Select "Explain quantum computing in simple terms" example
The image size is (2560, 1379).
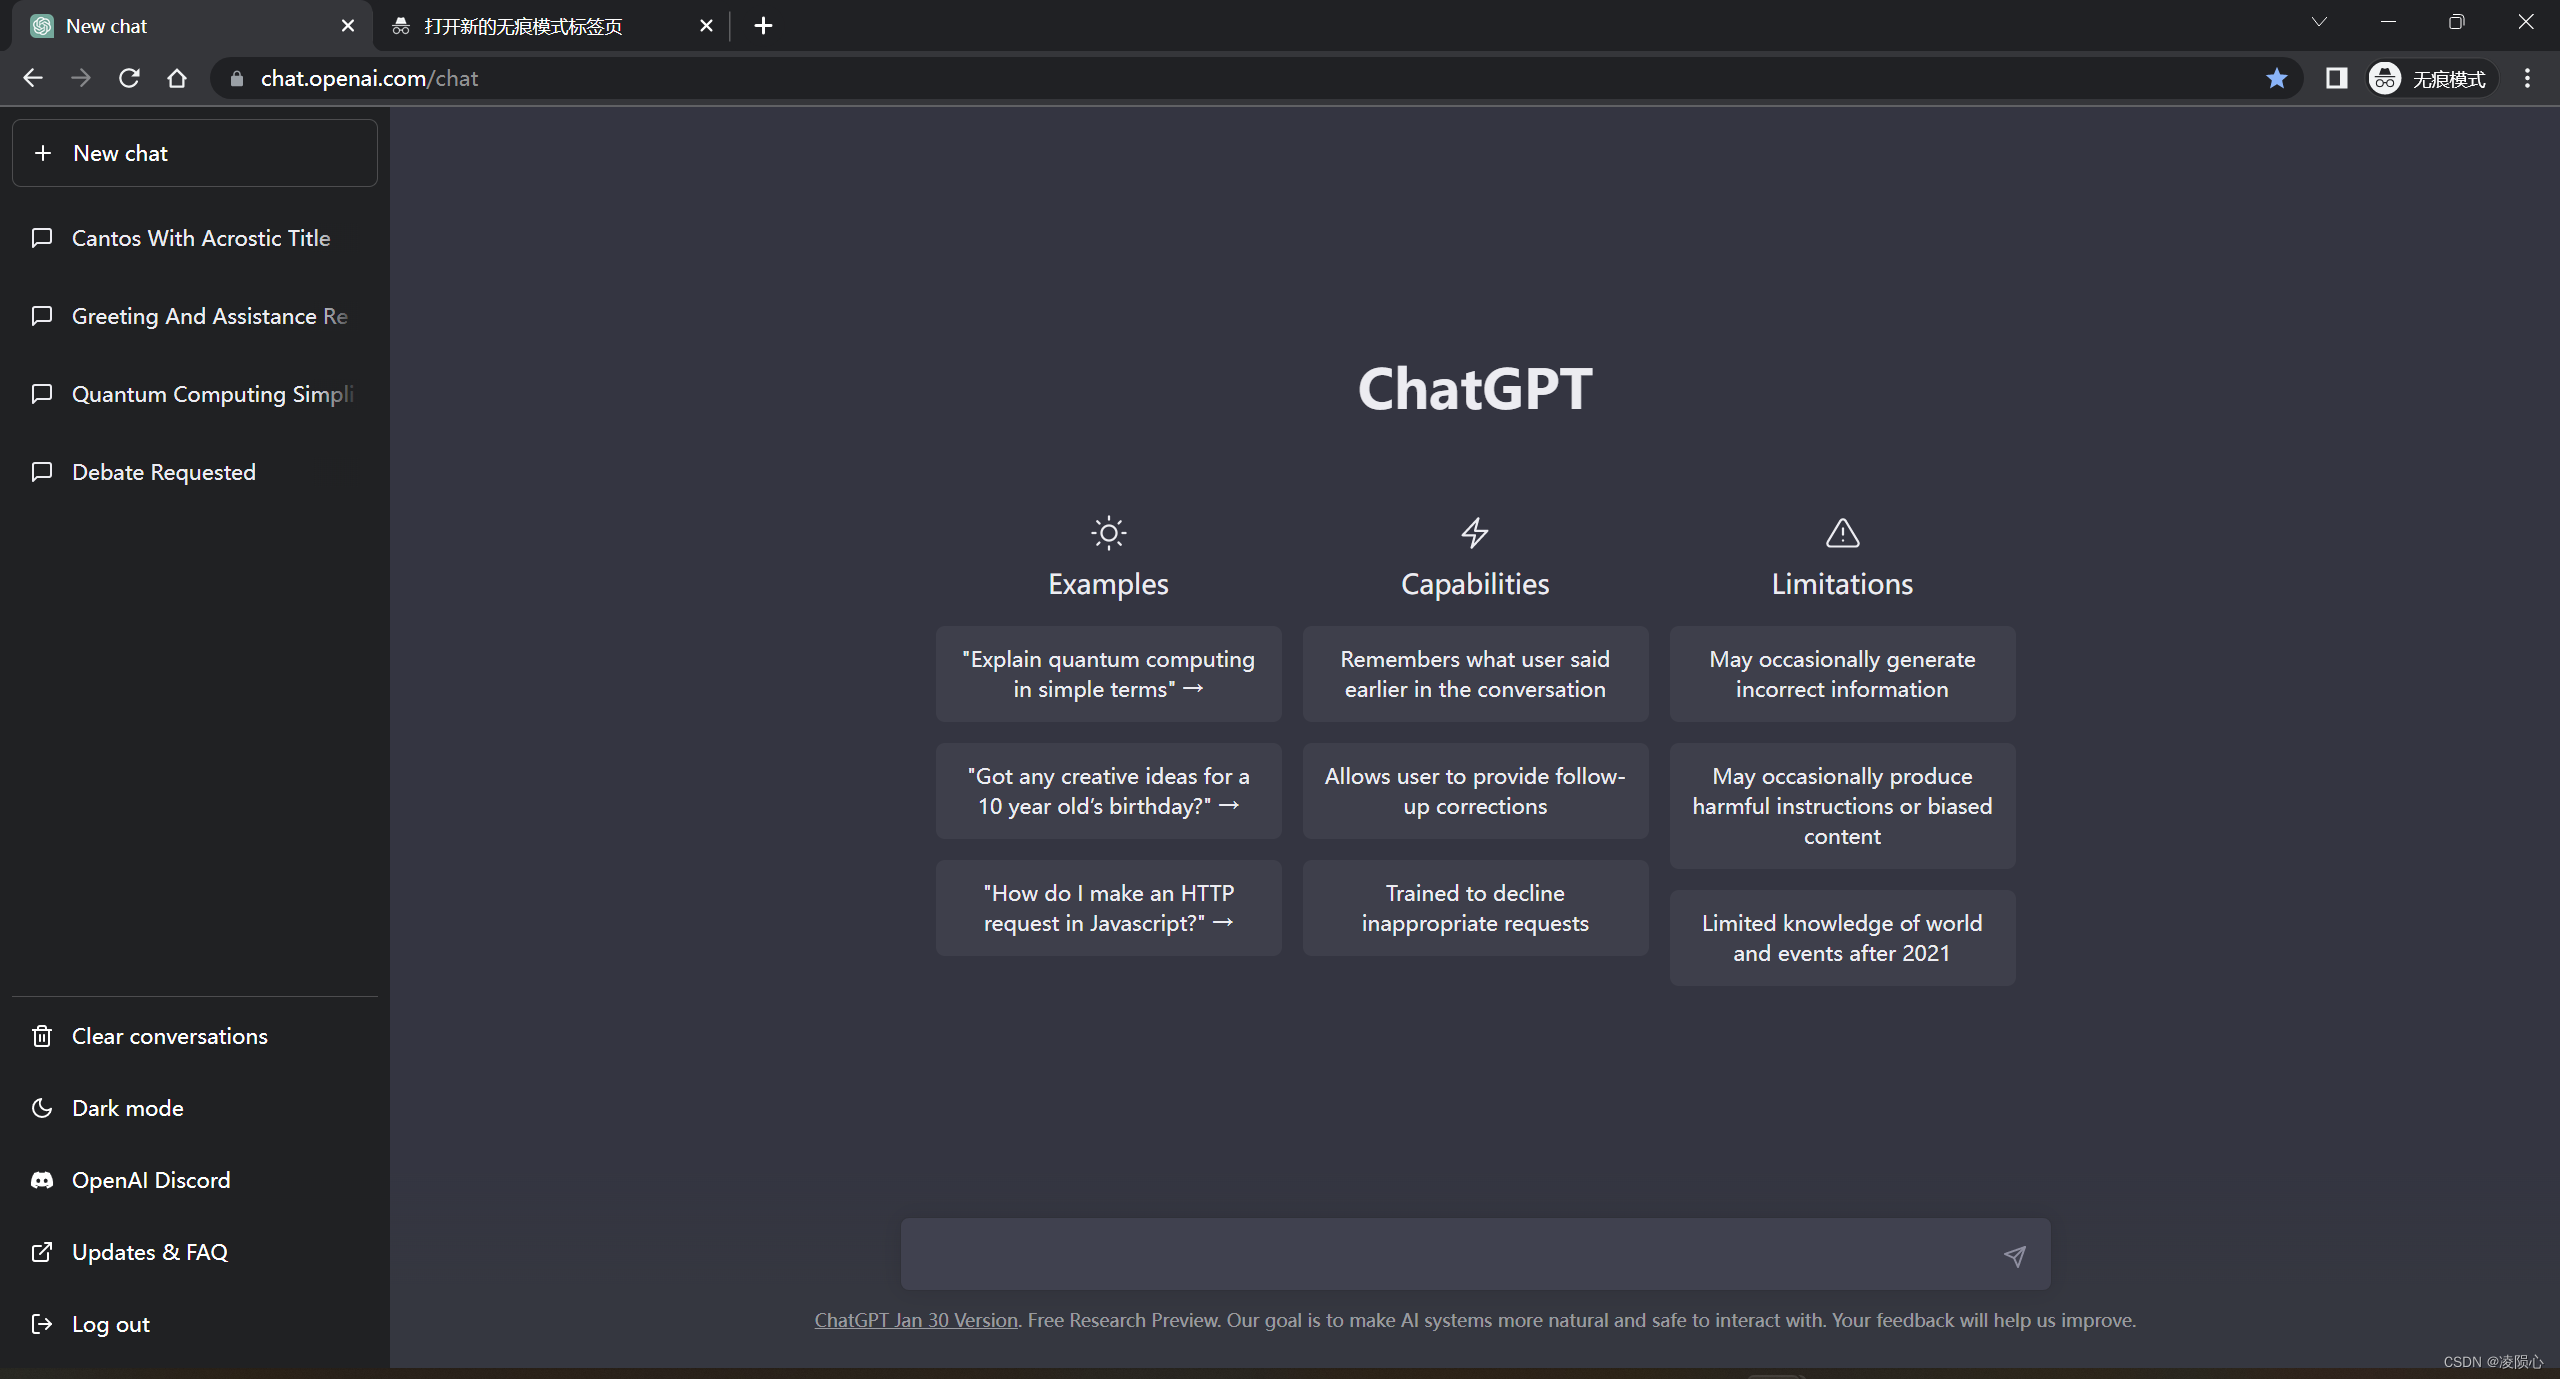[1108, 674]
